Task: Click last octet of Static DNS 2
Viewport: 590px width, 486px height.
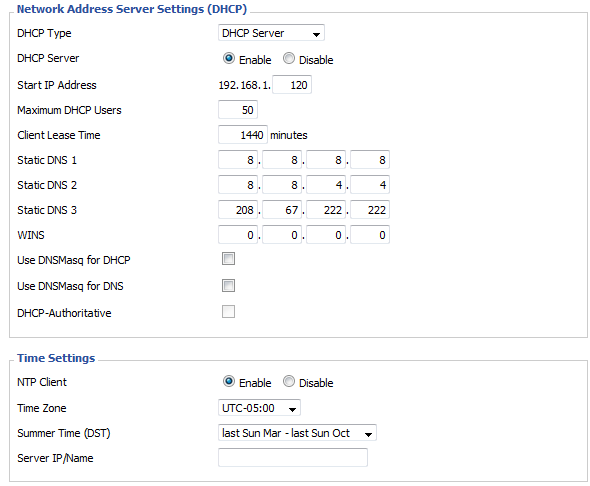Action: pyautogui.click(x=370, y=185)
